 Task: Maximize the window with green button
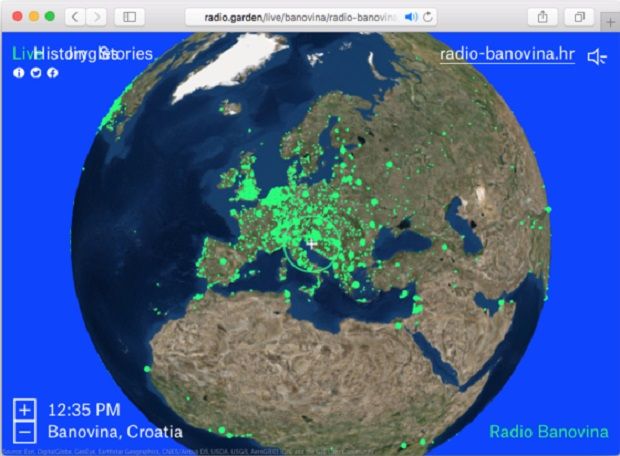[50, 17]
